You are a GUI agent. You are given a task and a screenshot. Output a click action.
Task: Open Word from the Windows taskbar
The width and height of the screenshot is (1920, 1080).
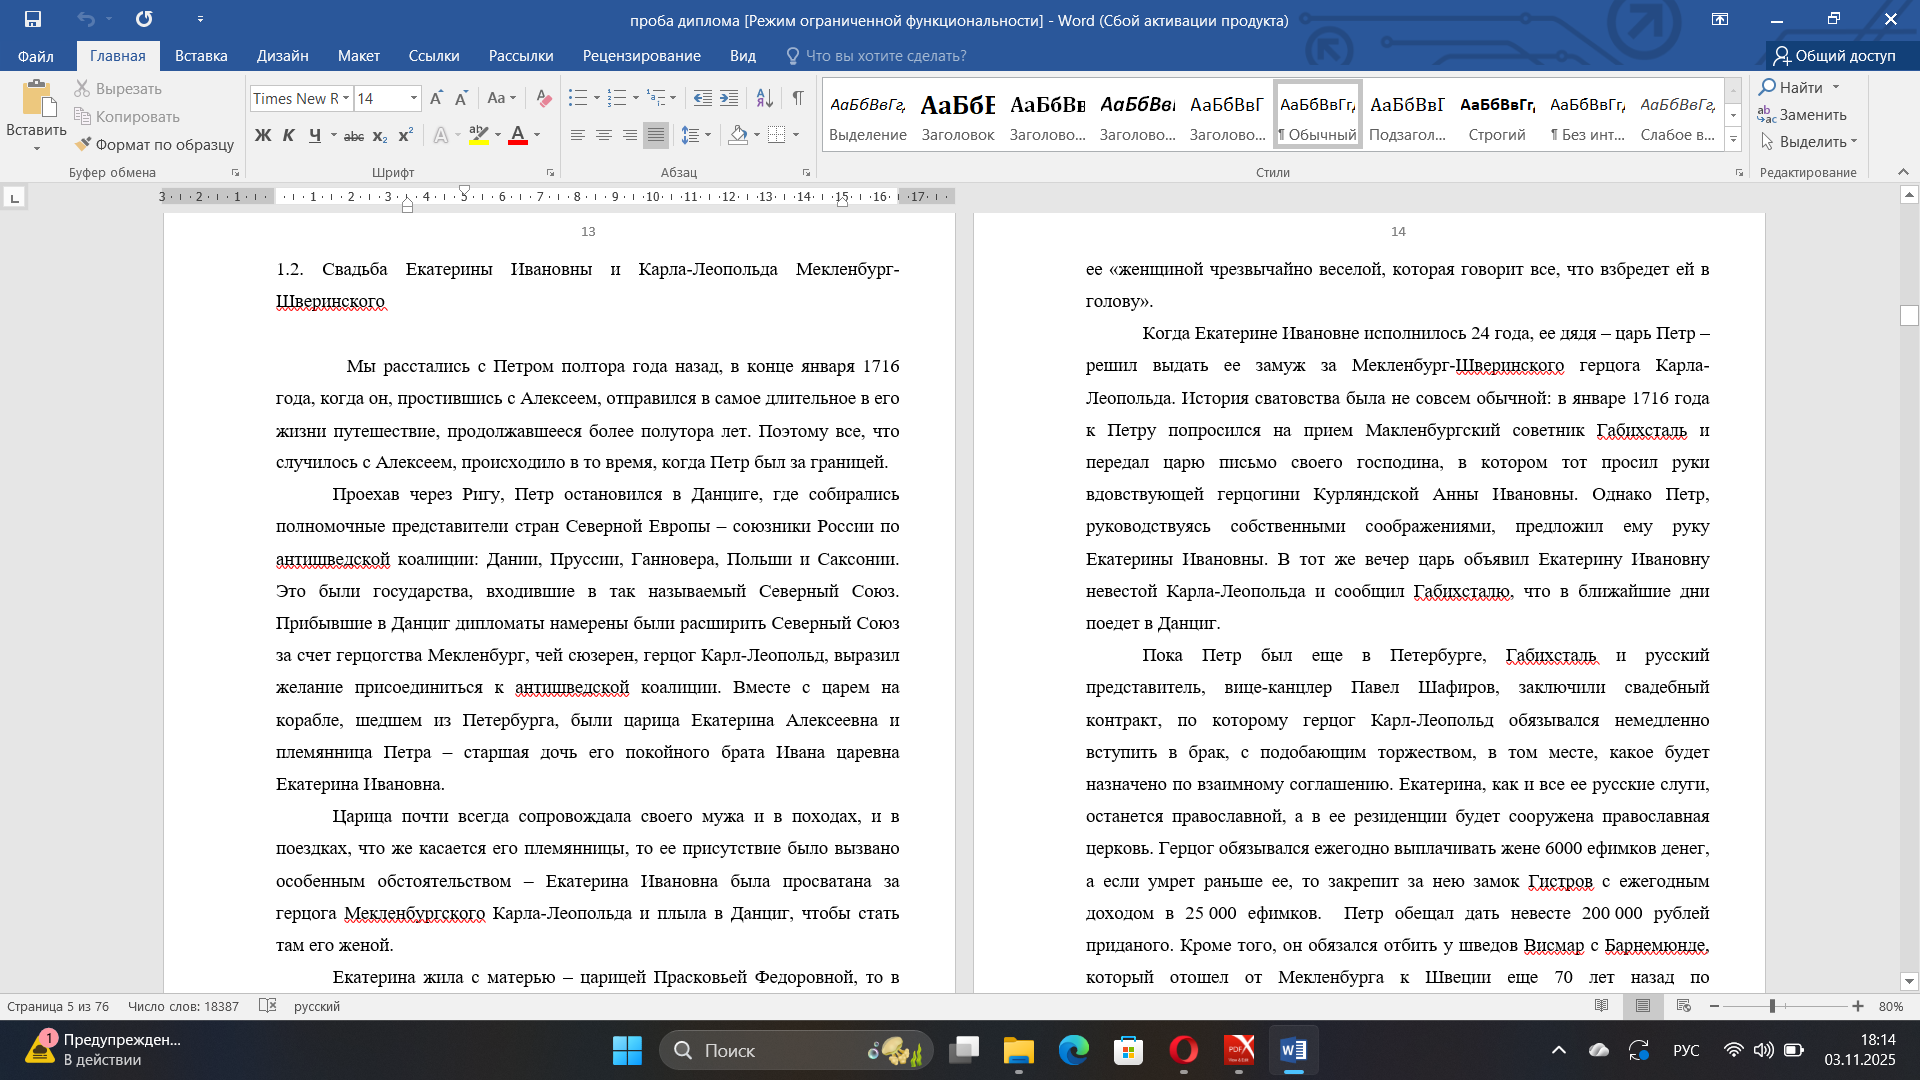click(x=1293, y=1050)
